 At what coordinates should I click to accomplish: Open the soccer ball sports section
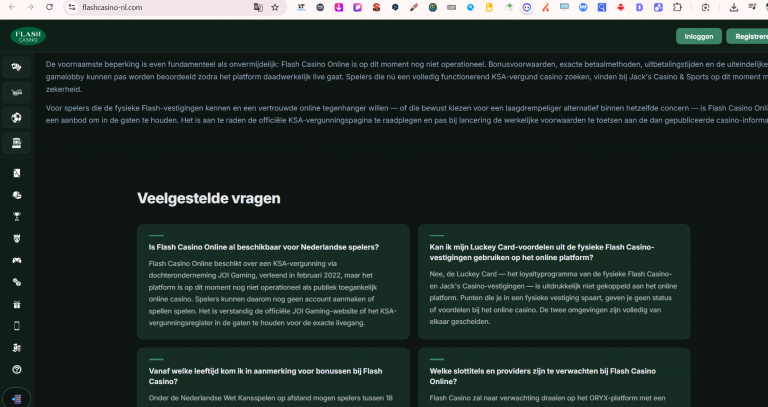click(x=17, y=118)
